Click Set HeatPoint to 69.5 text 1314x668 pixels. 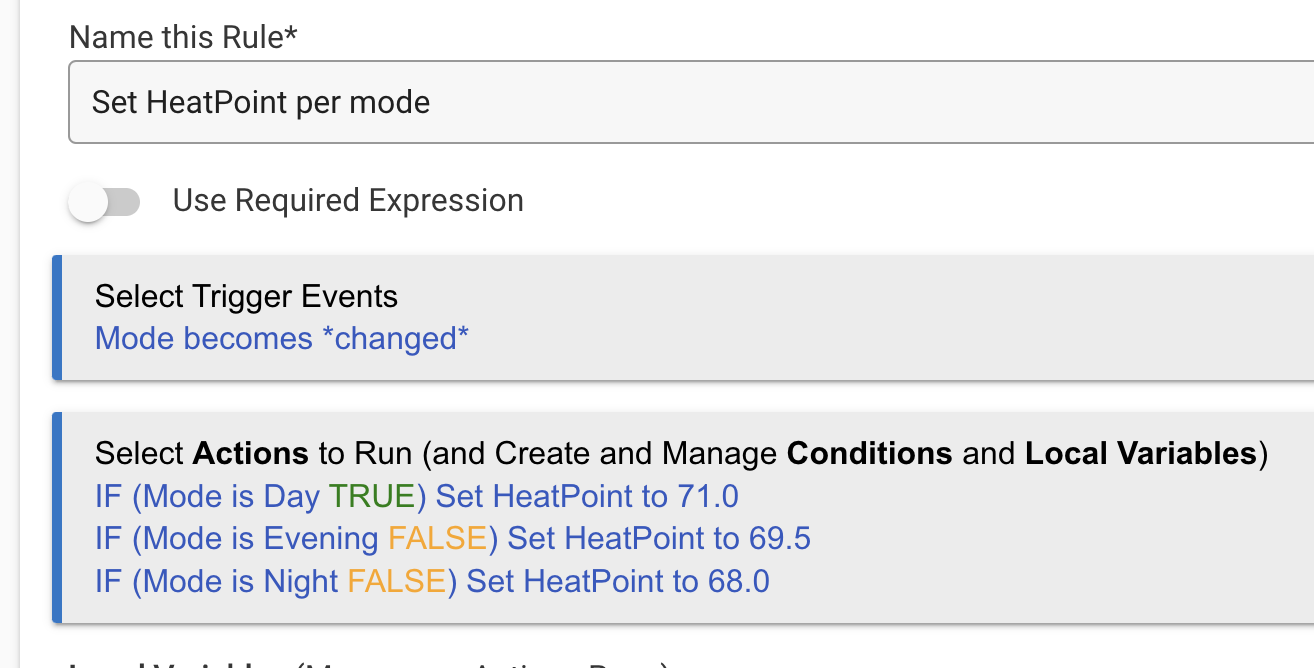pyautogui.click(x=660, y=539)
